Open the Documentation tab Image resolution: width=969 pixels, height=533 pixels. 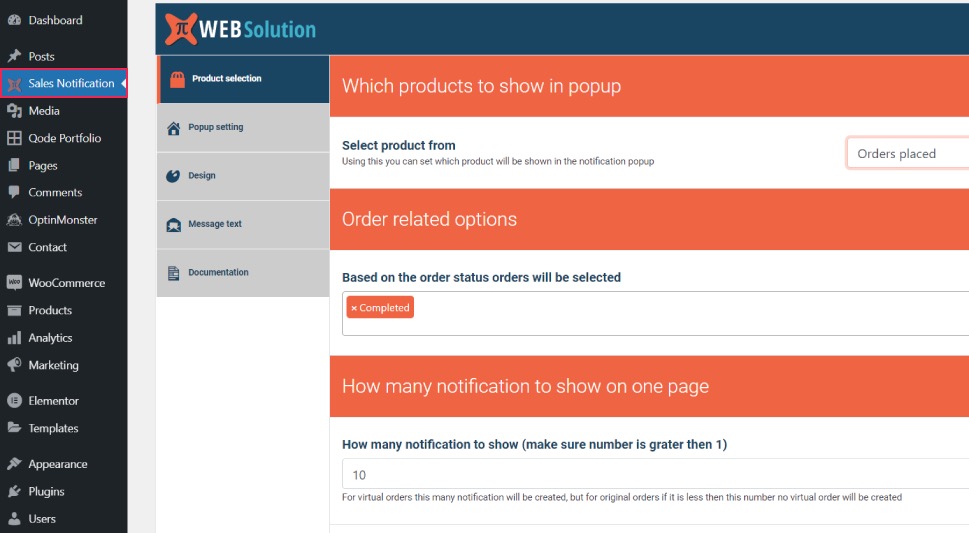[243, 273]
